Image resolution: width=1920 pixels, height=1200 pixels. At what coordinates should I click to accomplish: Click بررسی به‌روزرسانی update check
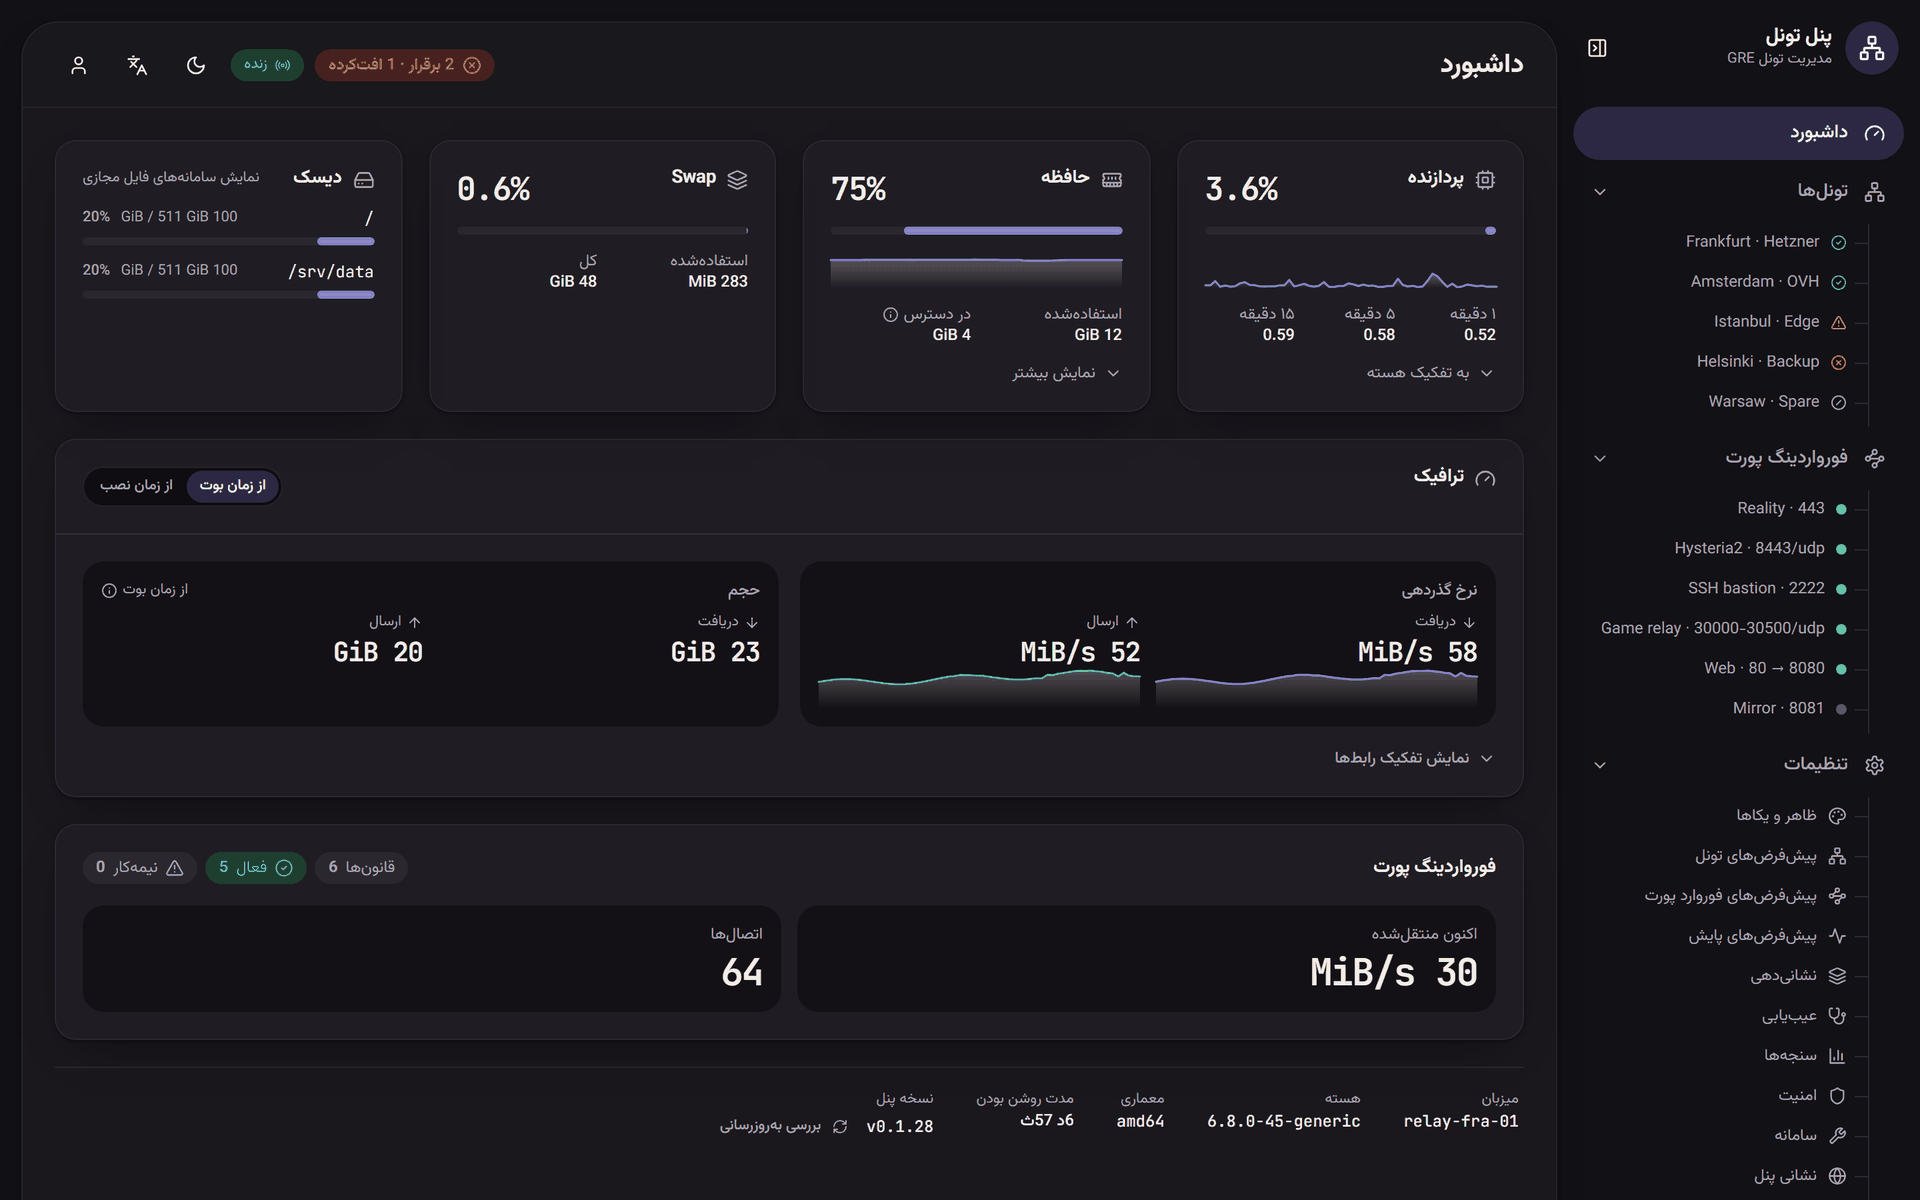784,1126
